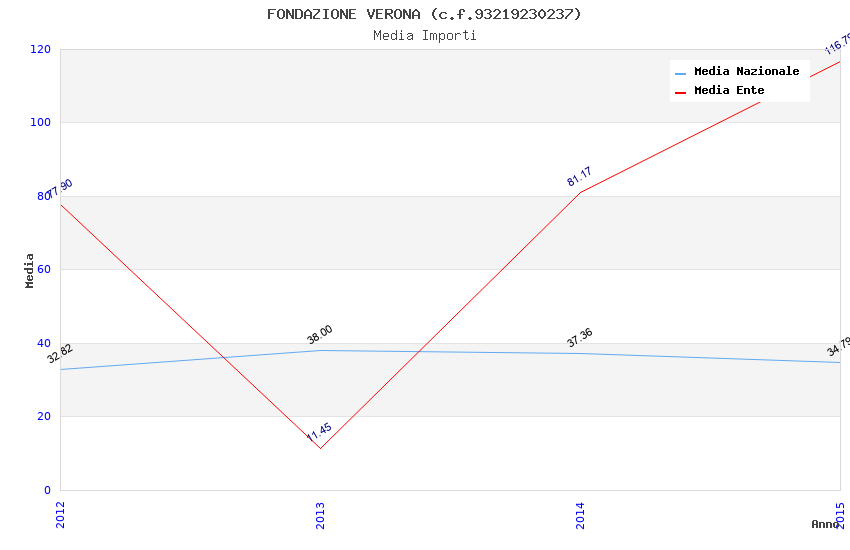Click the blue Media Nazionale legend swatch
The width and height of the screenshot is (850, 550).
tap(681, 72)
